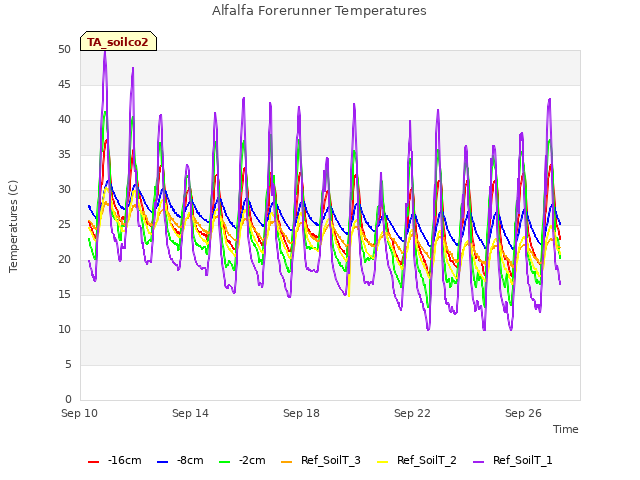Click the 45 y-axis tick label
Screen dimensions: 640x480
click(64, 84)
